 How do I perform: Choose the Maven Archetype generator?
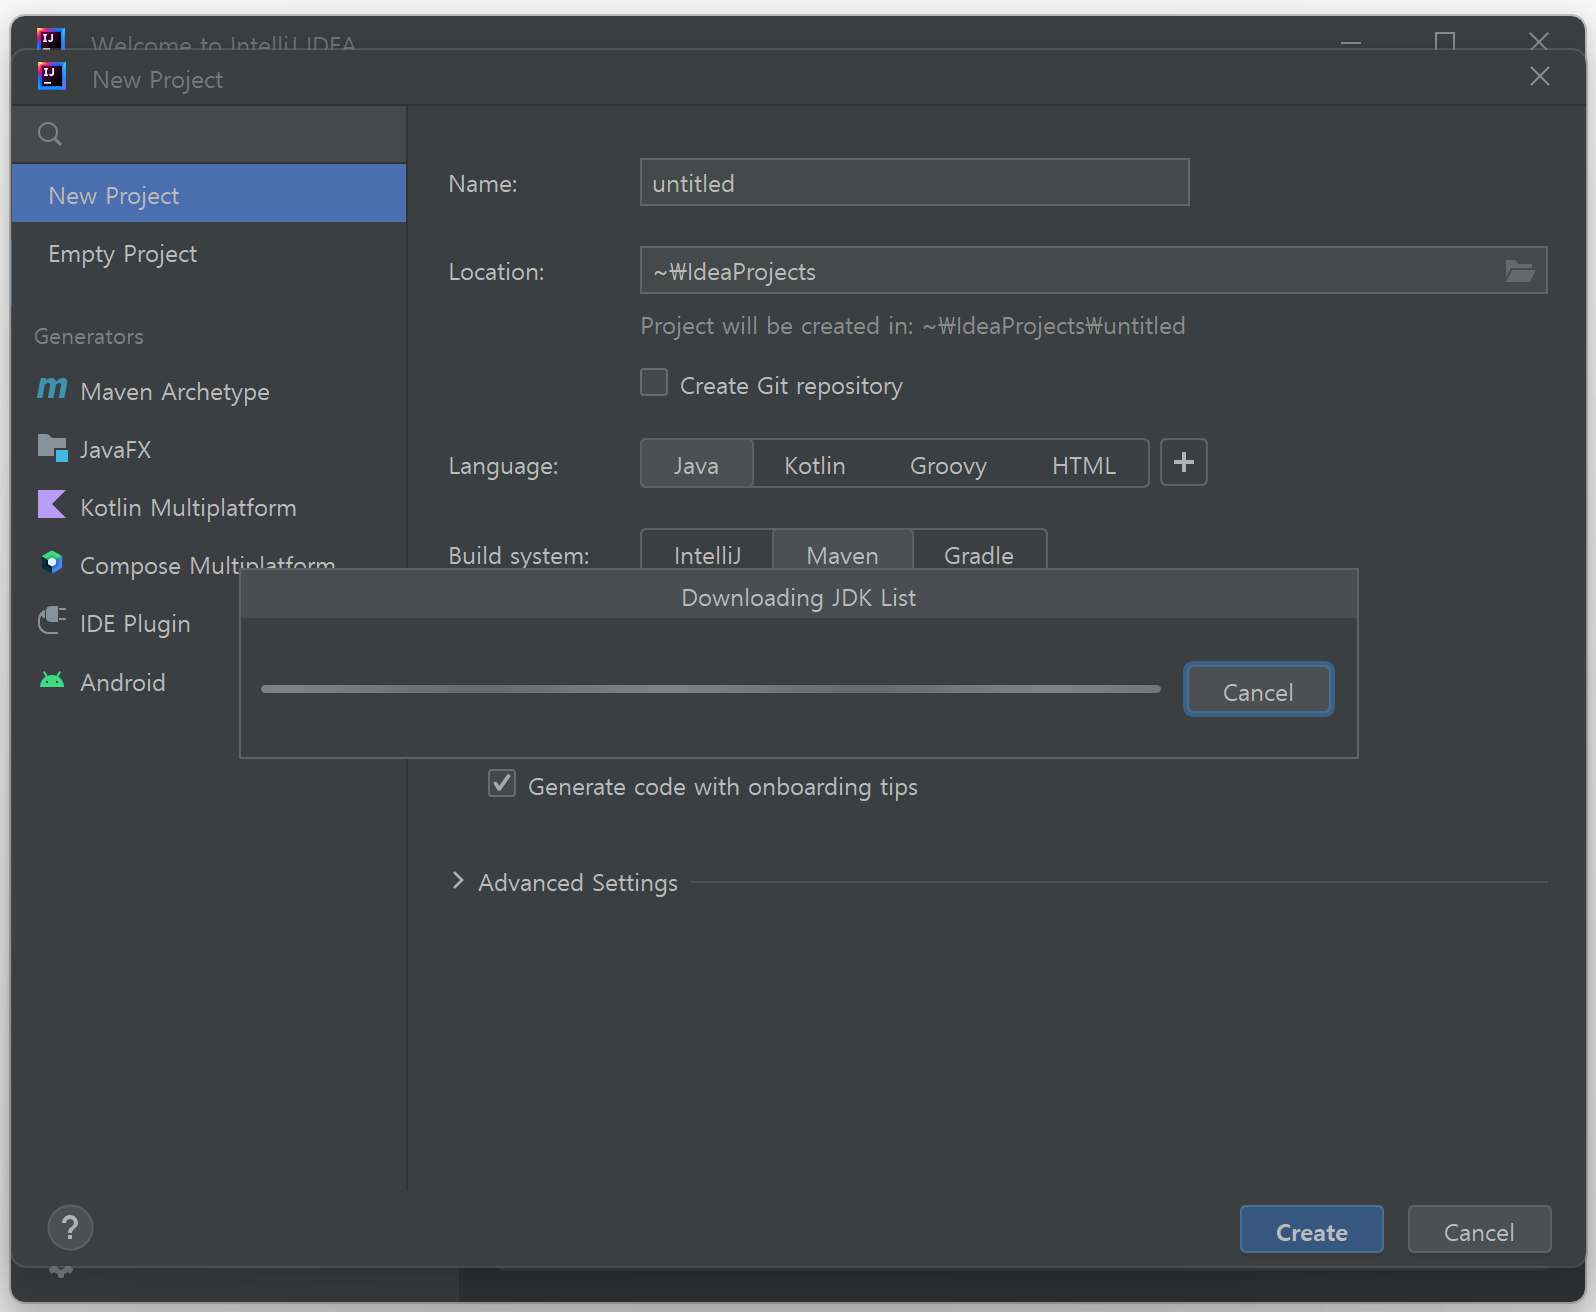point(209,391)
